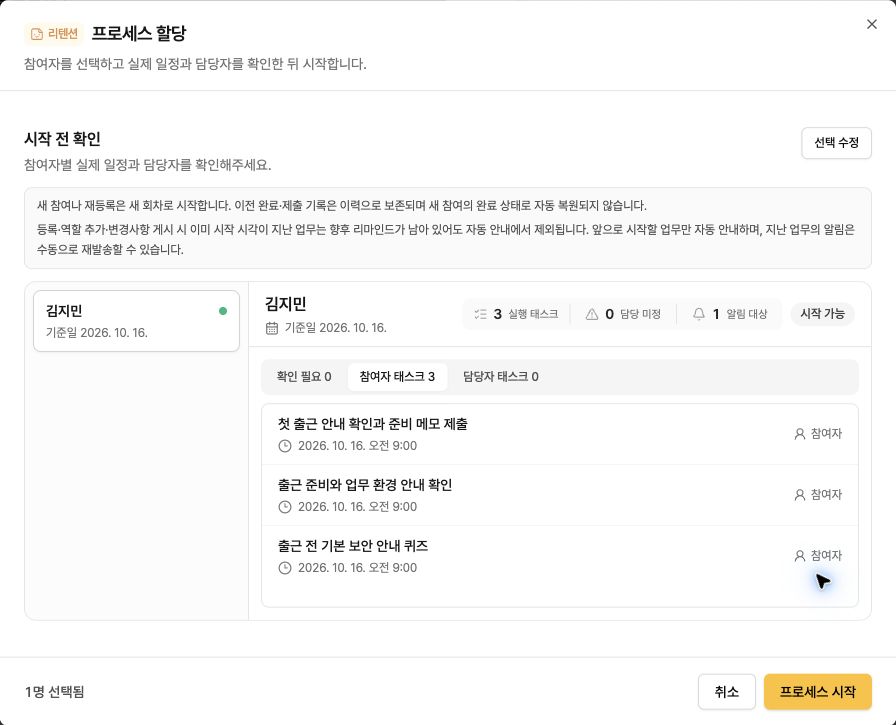Click the 프로세스 시작 button
This screenshot has width=896, height=725.
coord(818,692)
